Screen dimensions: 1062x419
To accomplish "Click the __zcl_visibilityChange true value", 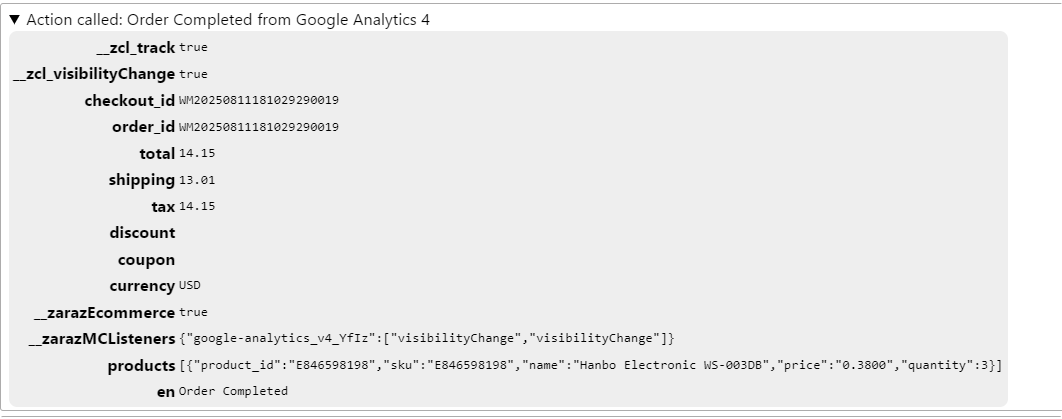I will [x=193, y=74].
